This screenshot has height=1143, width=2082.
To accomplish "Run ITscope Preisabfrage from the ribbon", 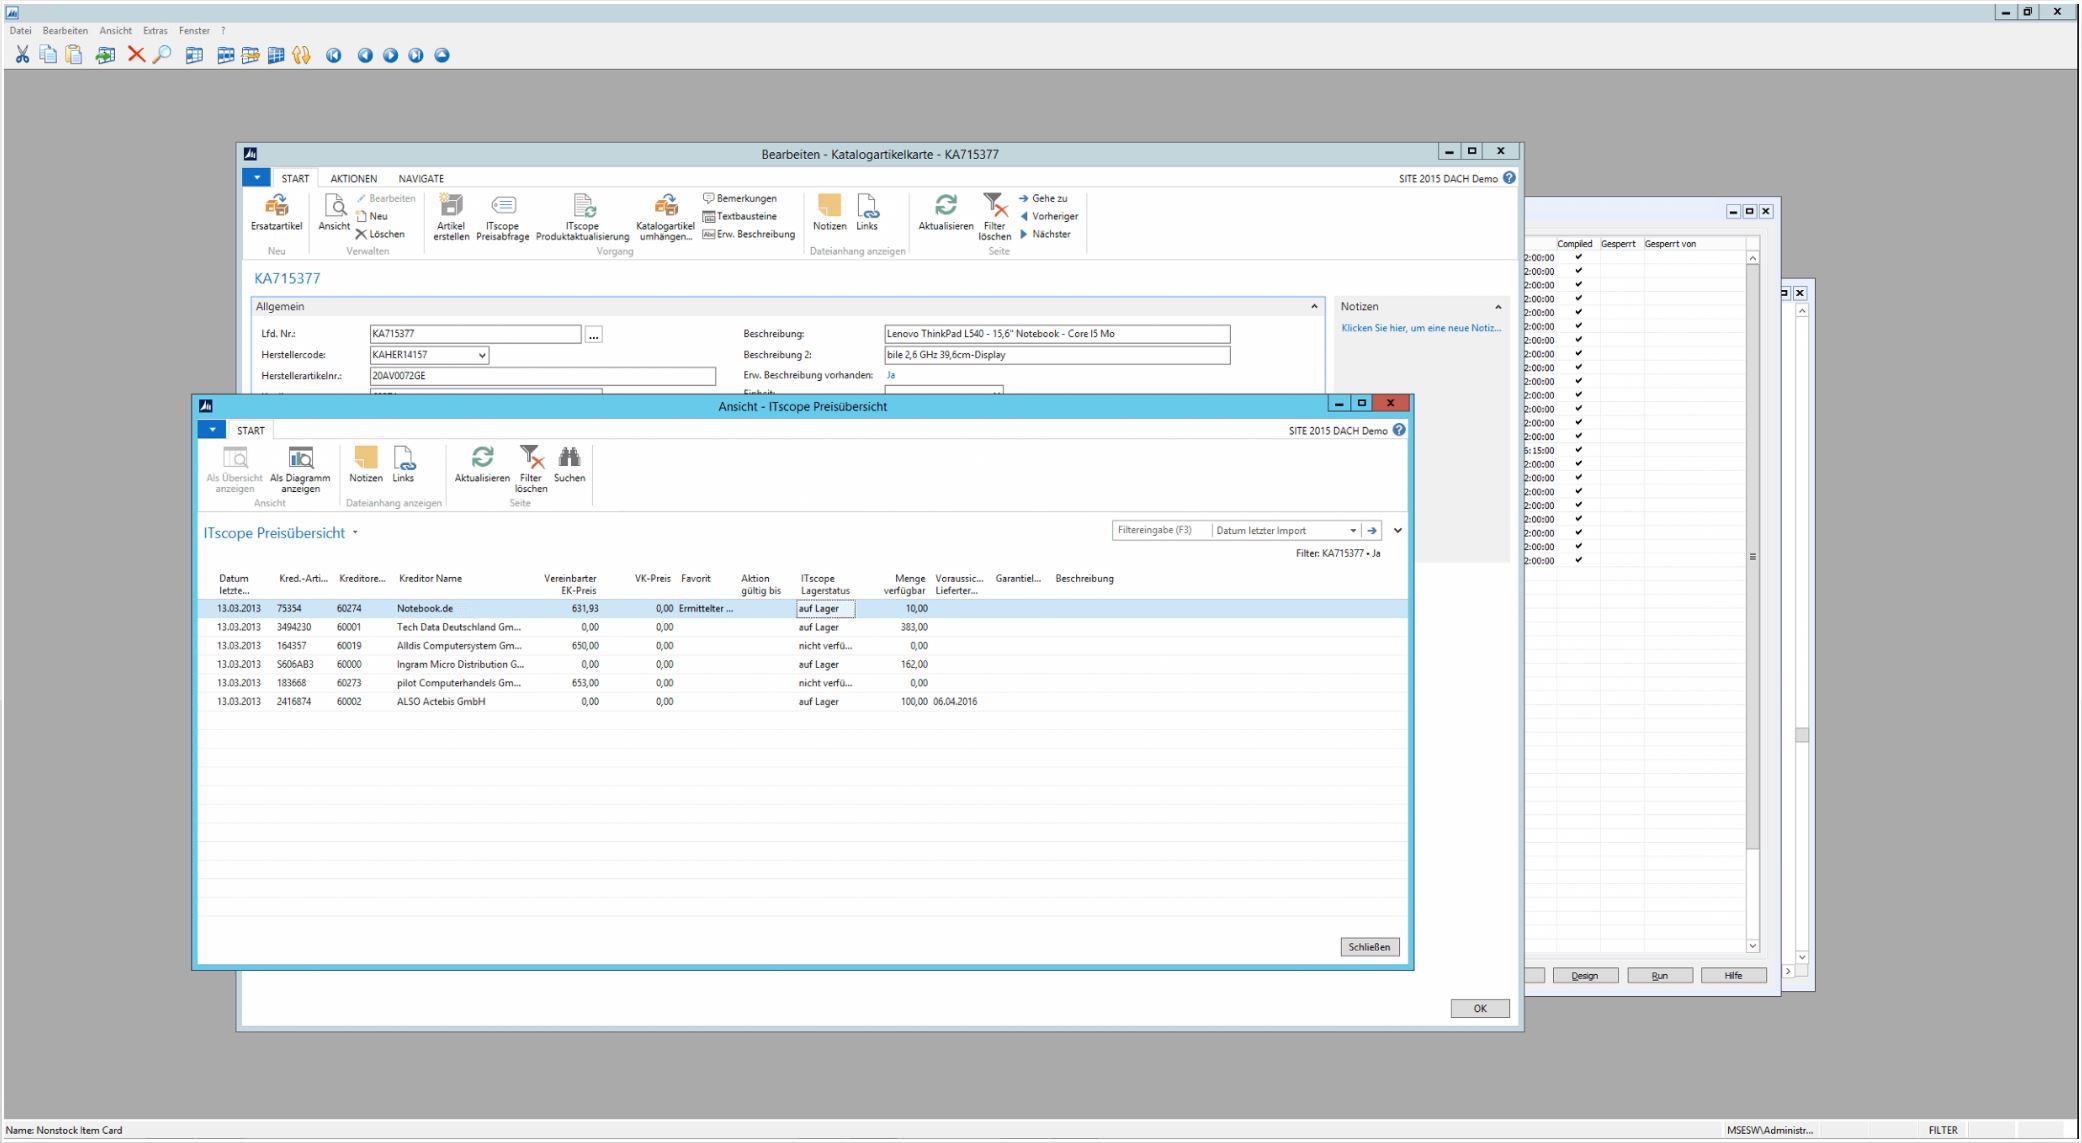I will 503,217.
